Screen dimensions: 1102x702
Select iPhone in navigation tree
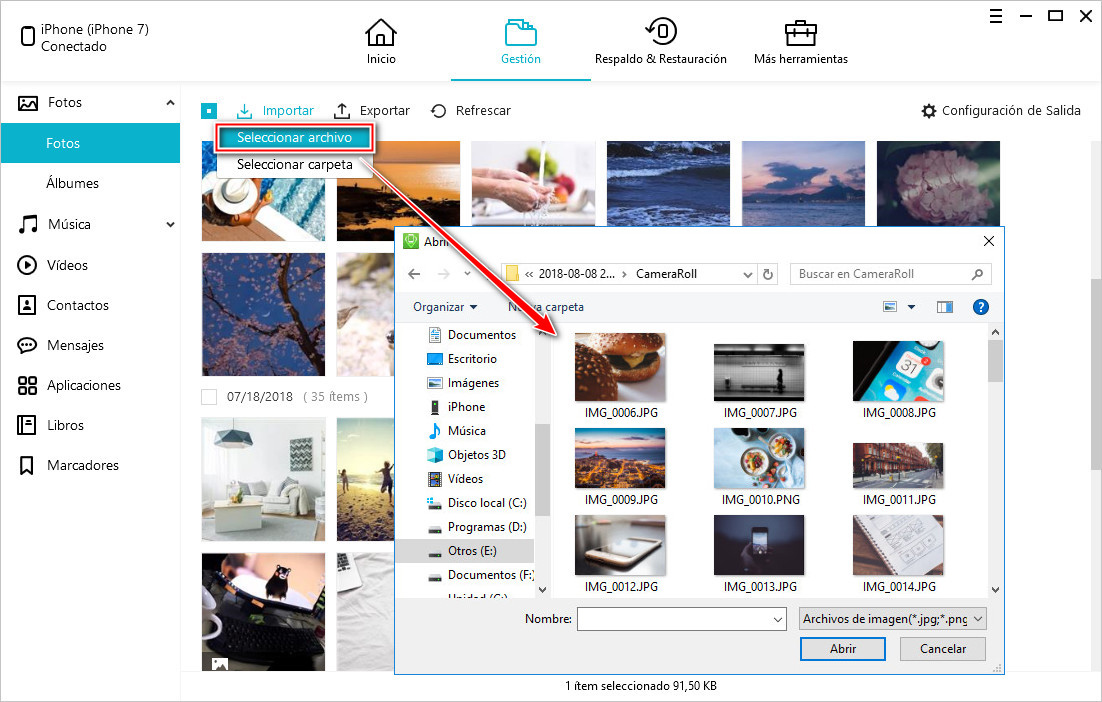pyautogui.click(x=456, y=407)
